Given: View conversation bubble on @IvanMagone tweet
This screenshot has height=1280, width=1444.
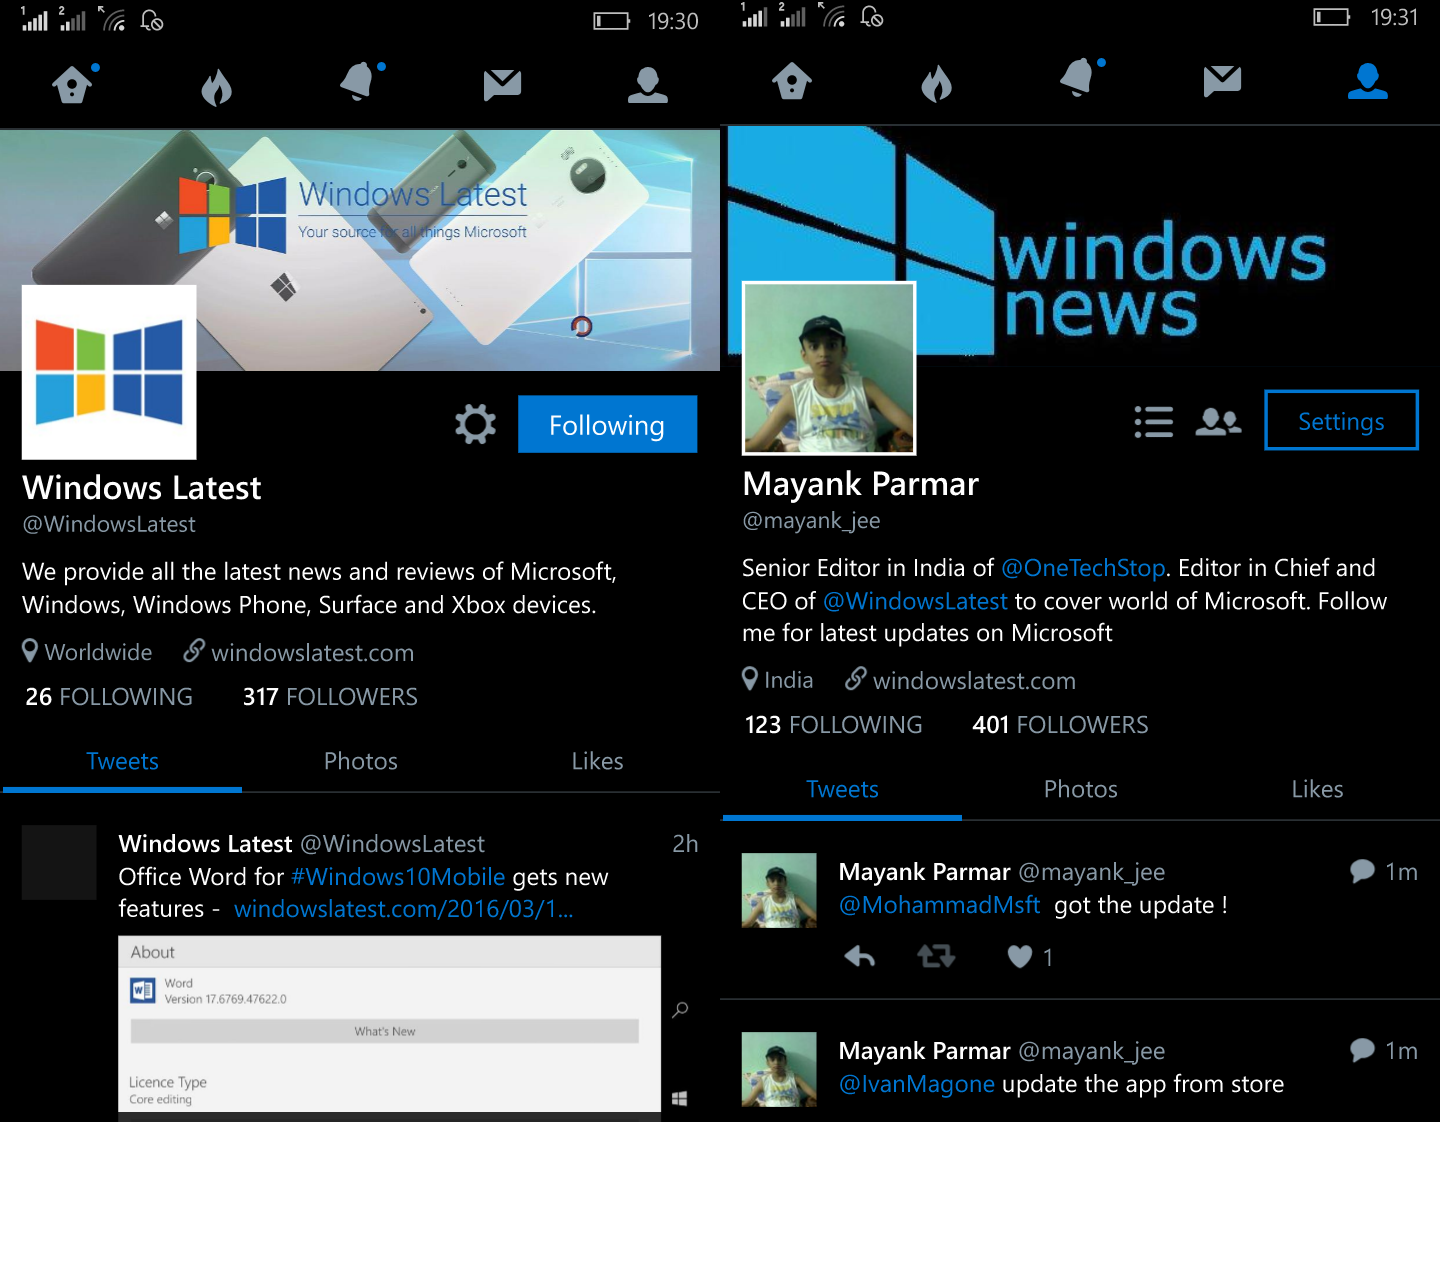Looking at the screenshot, I should [x=1362, y=1050].
